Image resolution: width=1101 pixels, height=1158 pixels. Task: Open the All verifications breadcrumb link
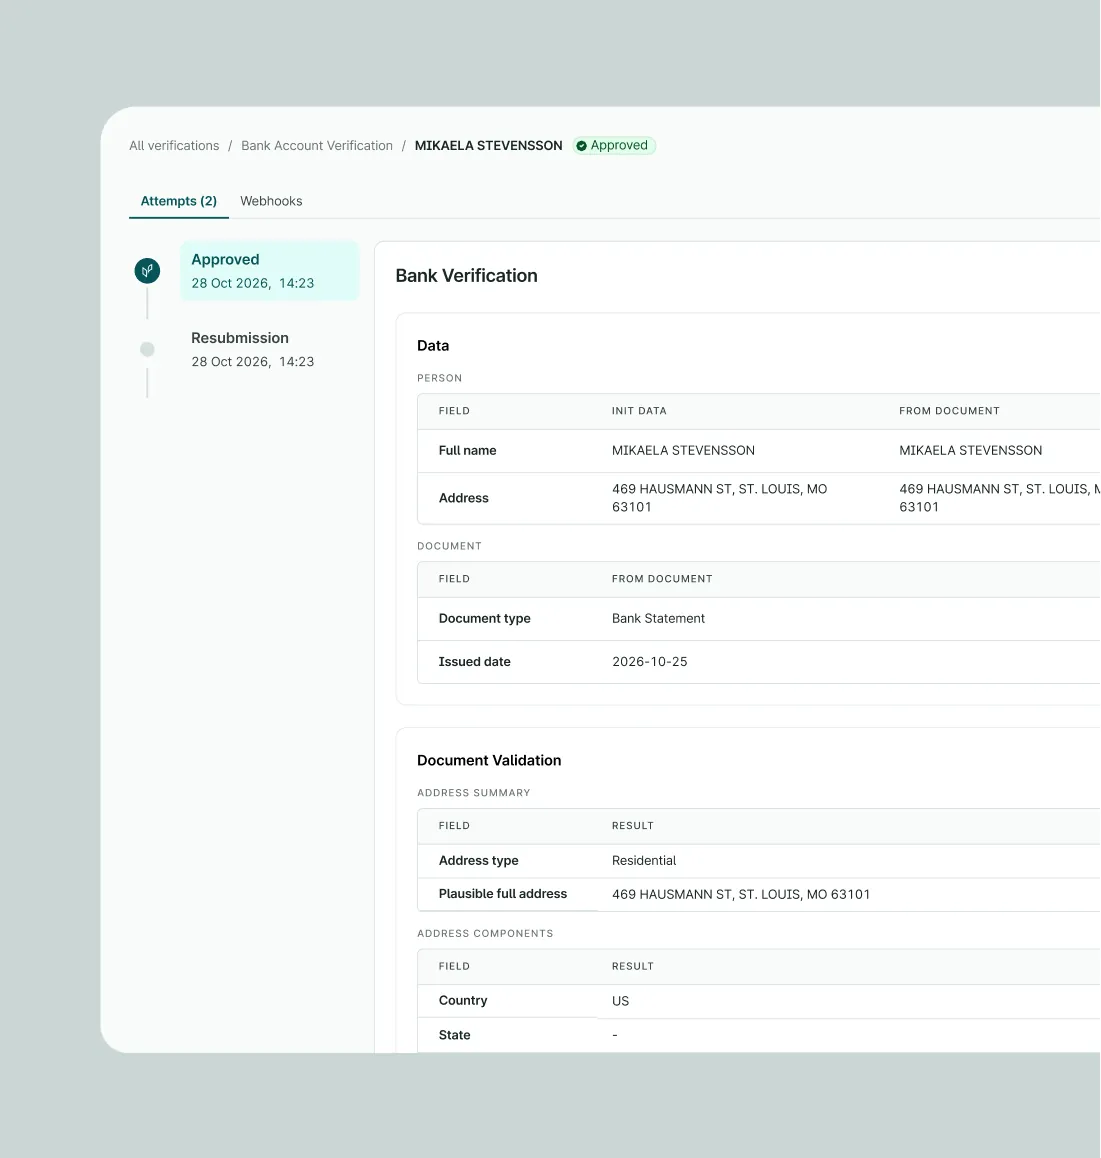174,145
